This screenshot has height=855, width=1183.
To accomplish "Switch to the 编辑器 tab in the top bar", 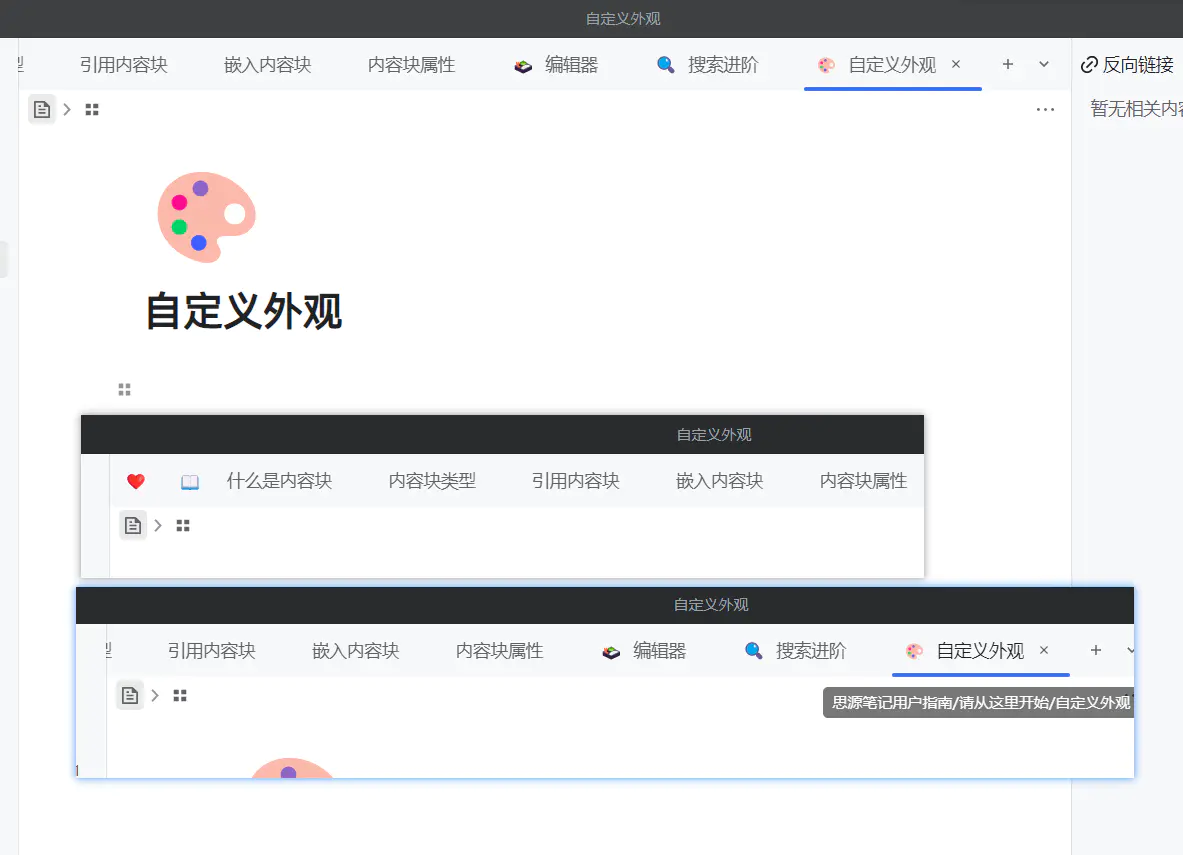I will [556, 65].
